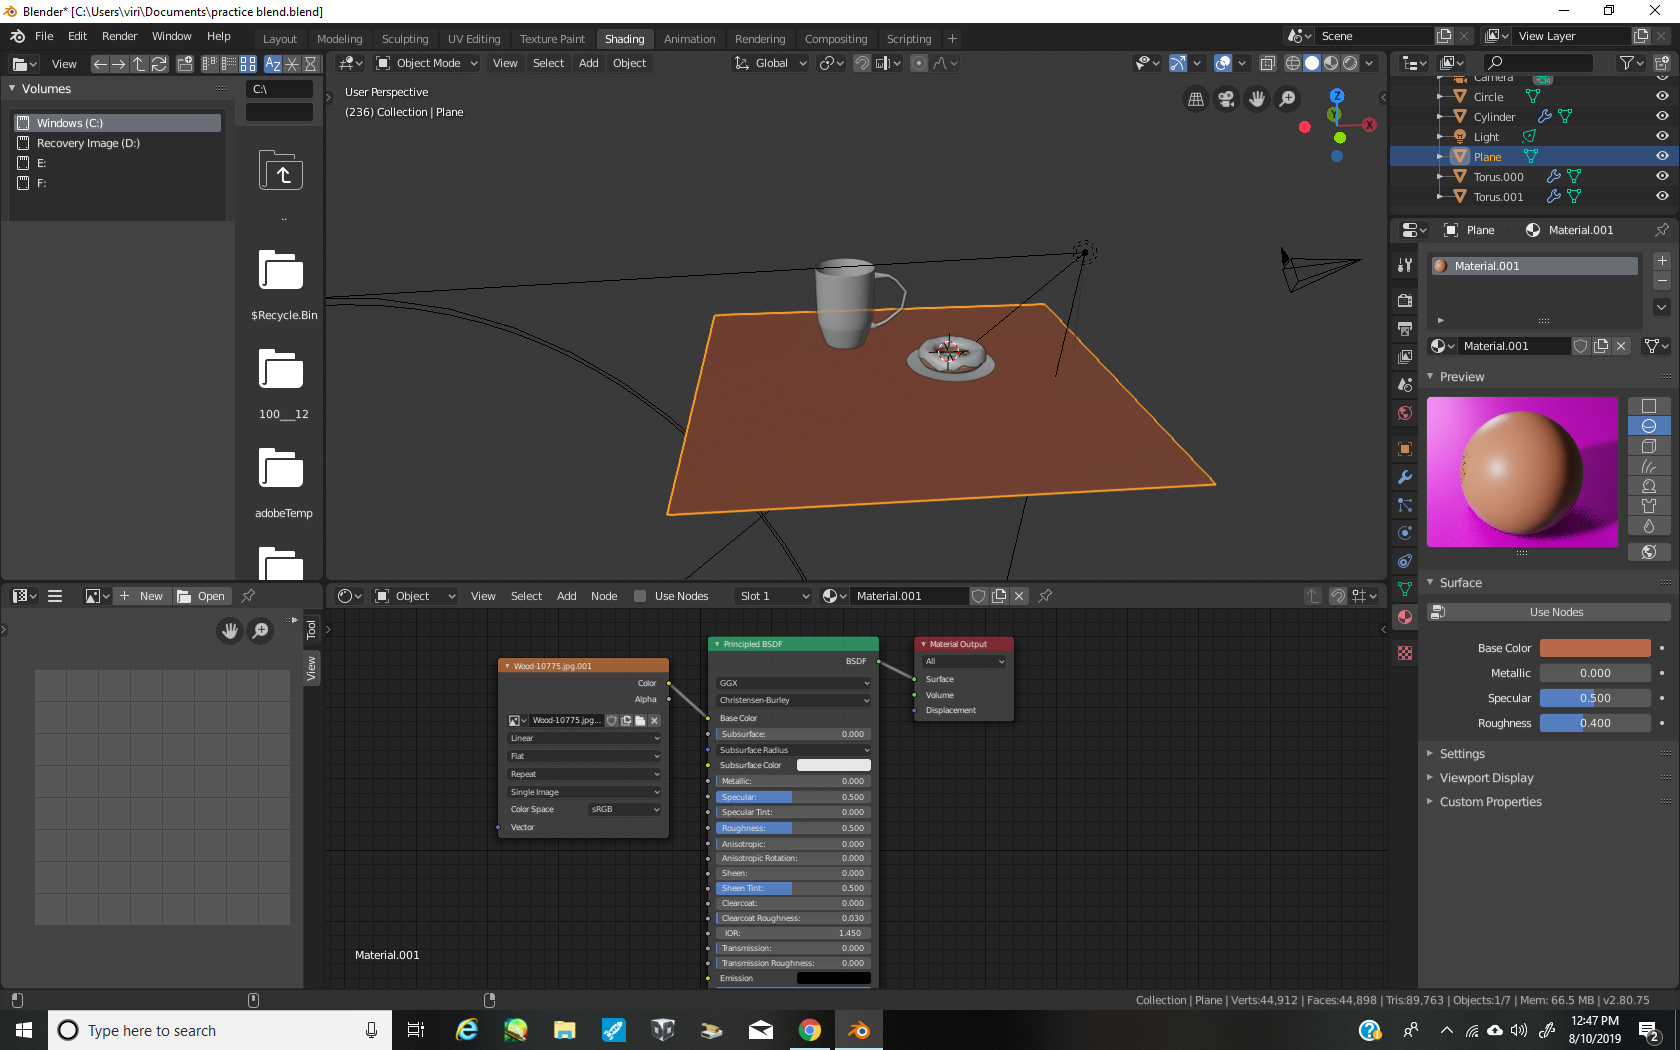Open the Christensen-Burley subsurface method dropdown
The height and width of the screenshot is (1050, 1680).
(791, 700)
